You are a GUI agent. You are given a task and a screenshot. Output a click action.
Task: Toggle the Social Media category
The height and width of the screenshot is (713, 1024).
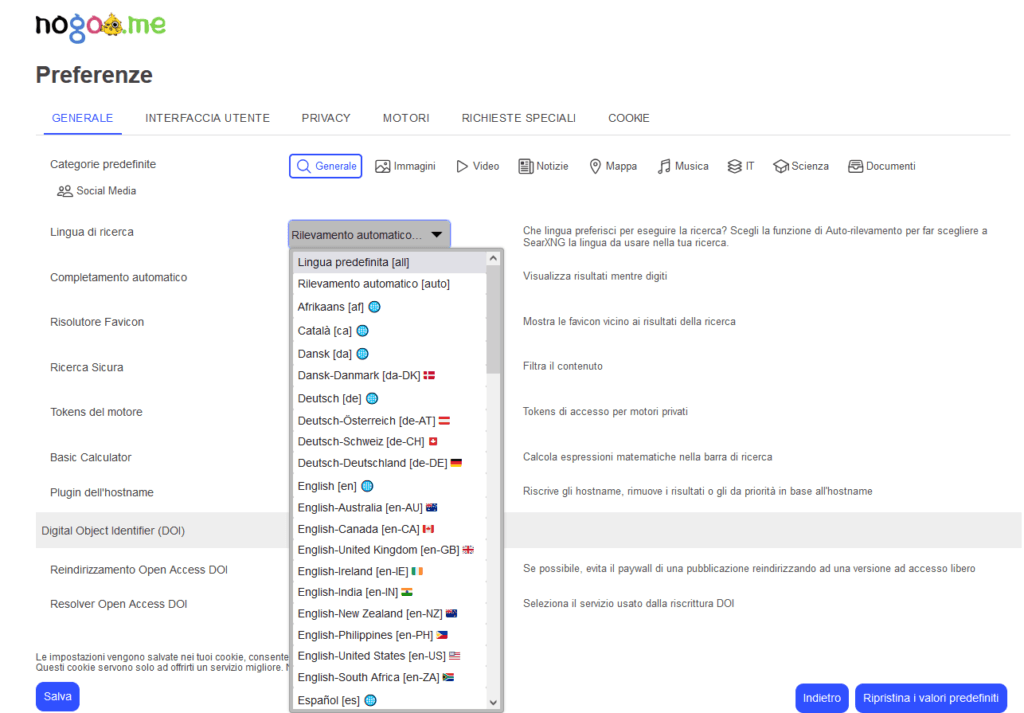point(97,191)
